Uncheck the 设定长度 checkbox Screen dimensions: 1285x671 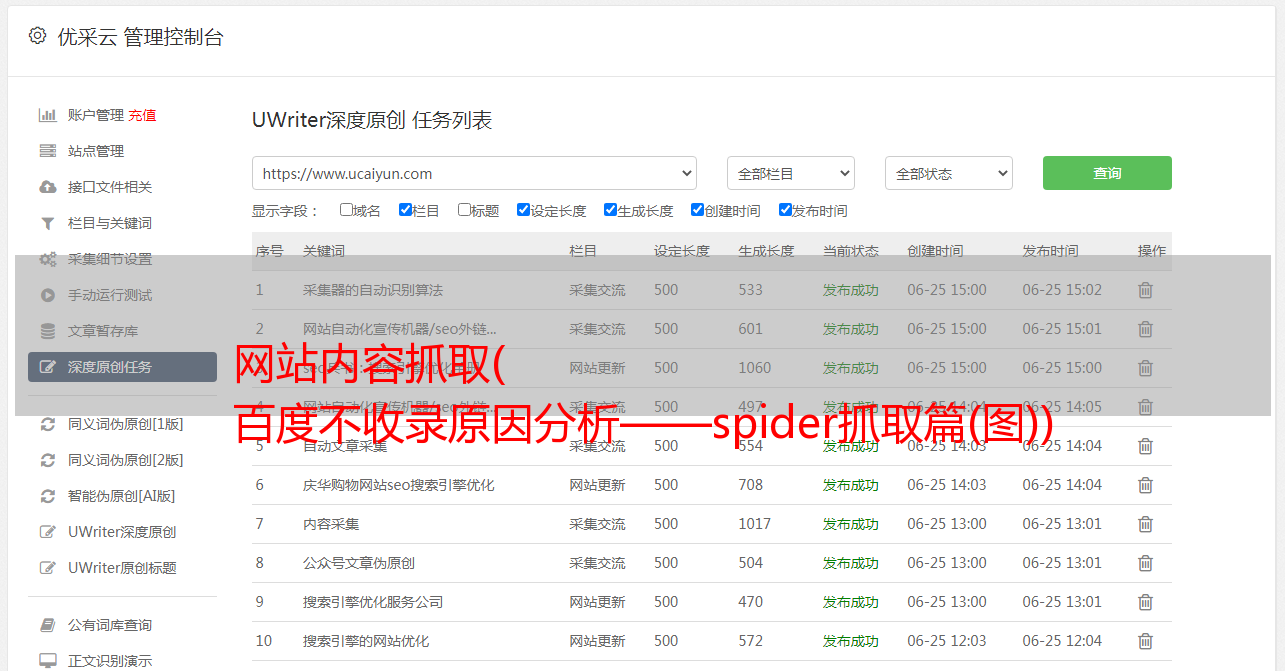pyautogui.click(x=523, y=210)
